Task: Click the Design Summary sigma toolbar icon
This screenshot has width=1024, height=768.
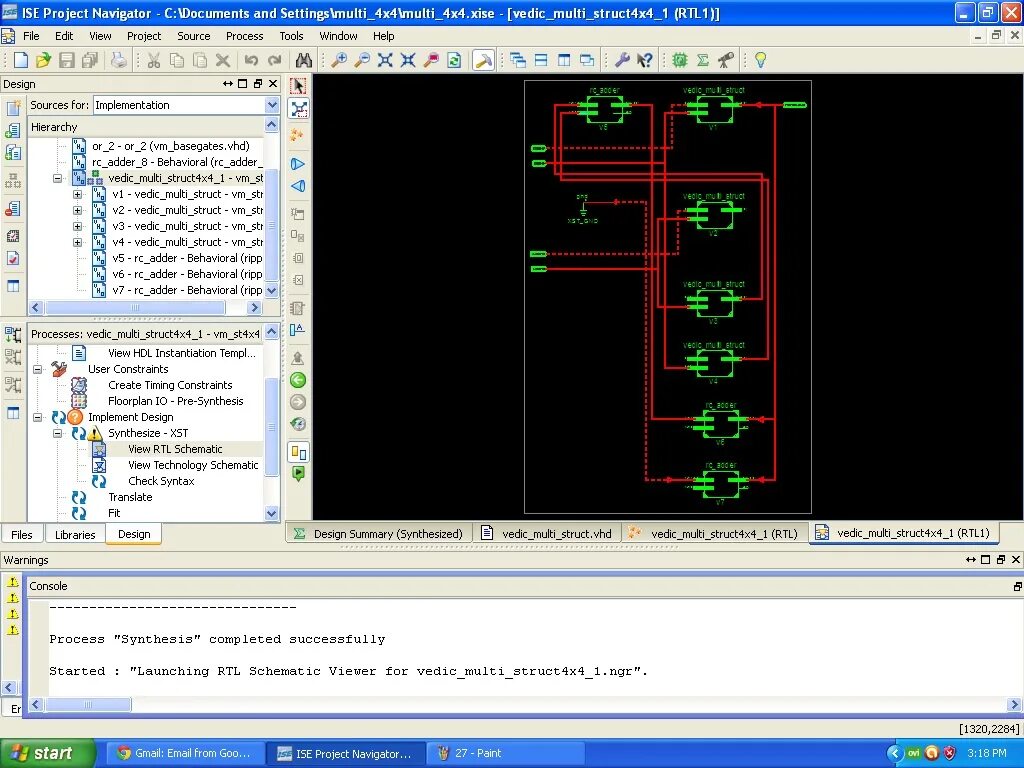Action: 703,60
